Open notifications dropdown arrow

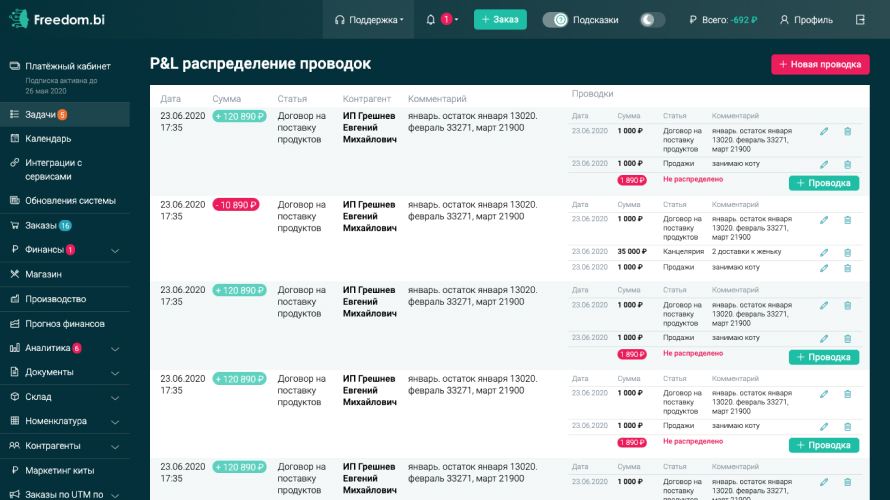456,20
